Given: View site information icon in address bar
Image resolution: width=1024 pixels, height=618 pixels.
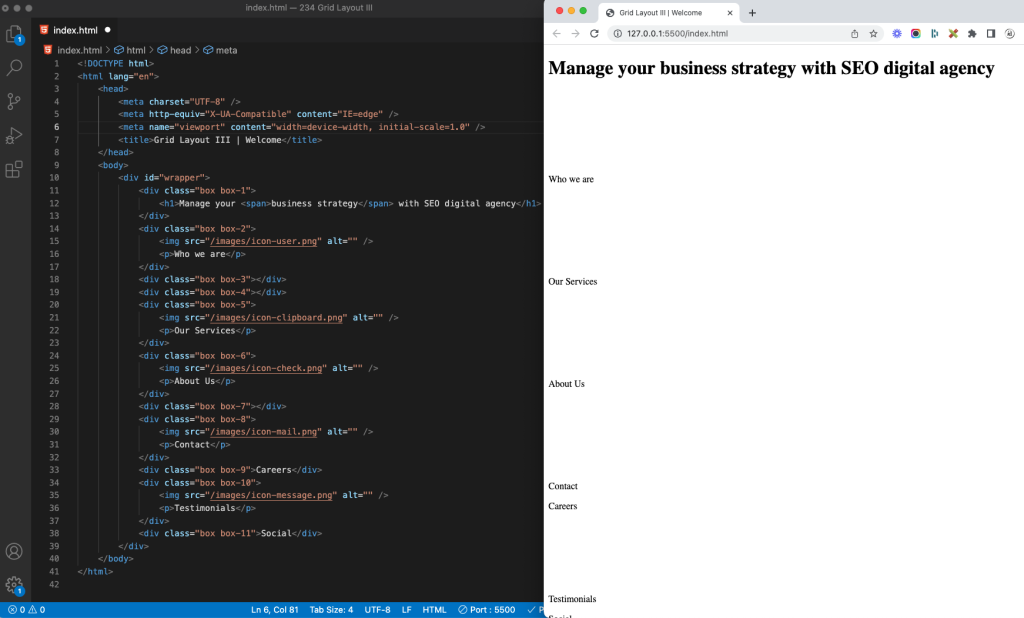Looking at the screenshot, I should click(617, 33).
